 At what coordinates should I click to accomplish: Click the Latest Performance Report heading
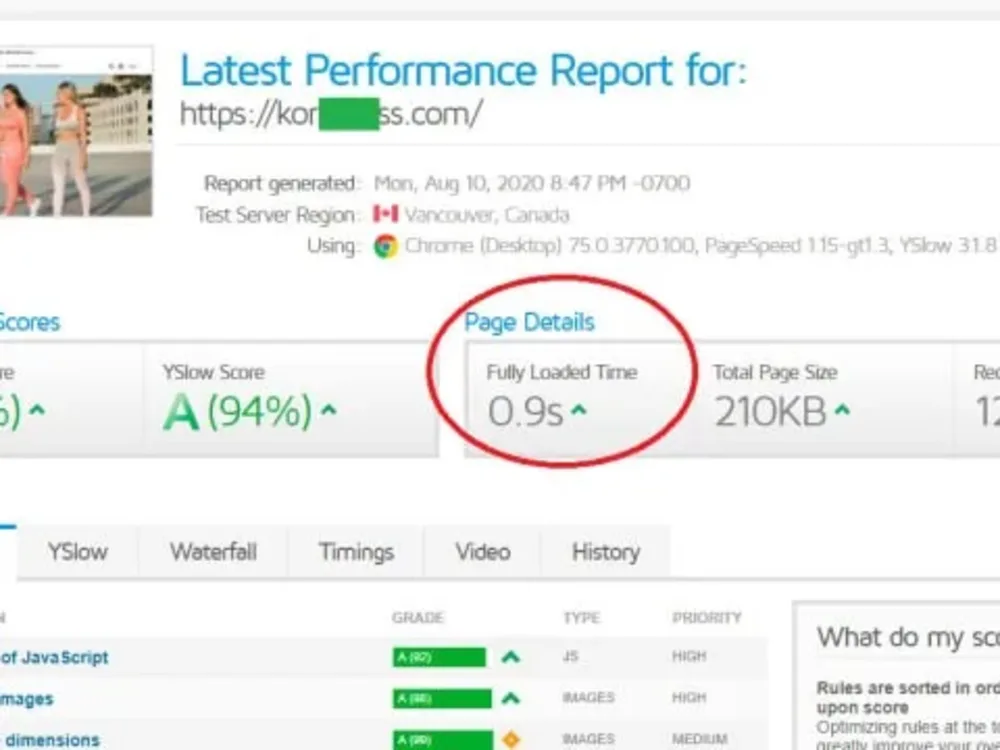point(463,70)
